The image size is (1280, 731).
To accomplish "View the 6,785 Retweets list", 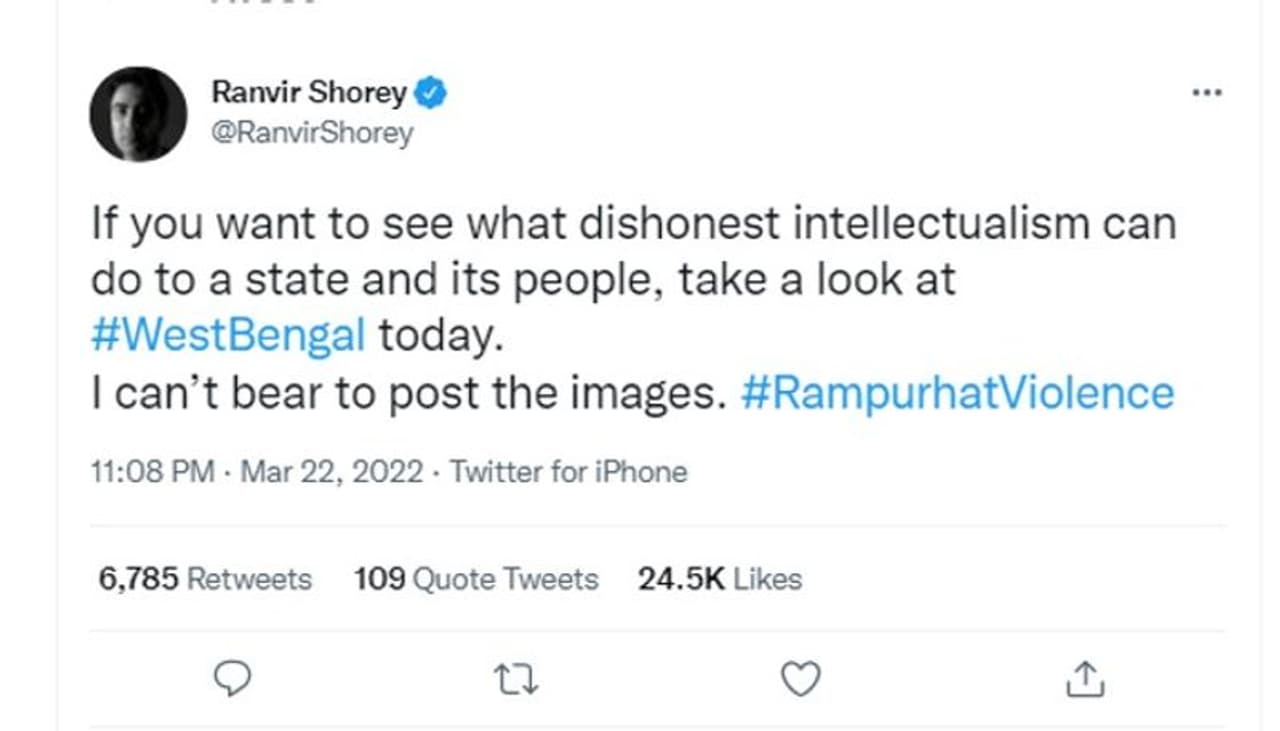I will click(205, 579).
